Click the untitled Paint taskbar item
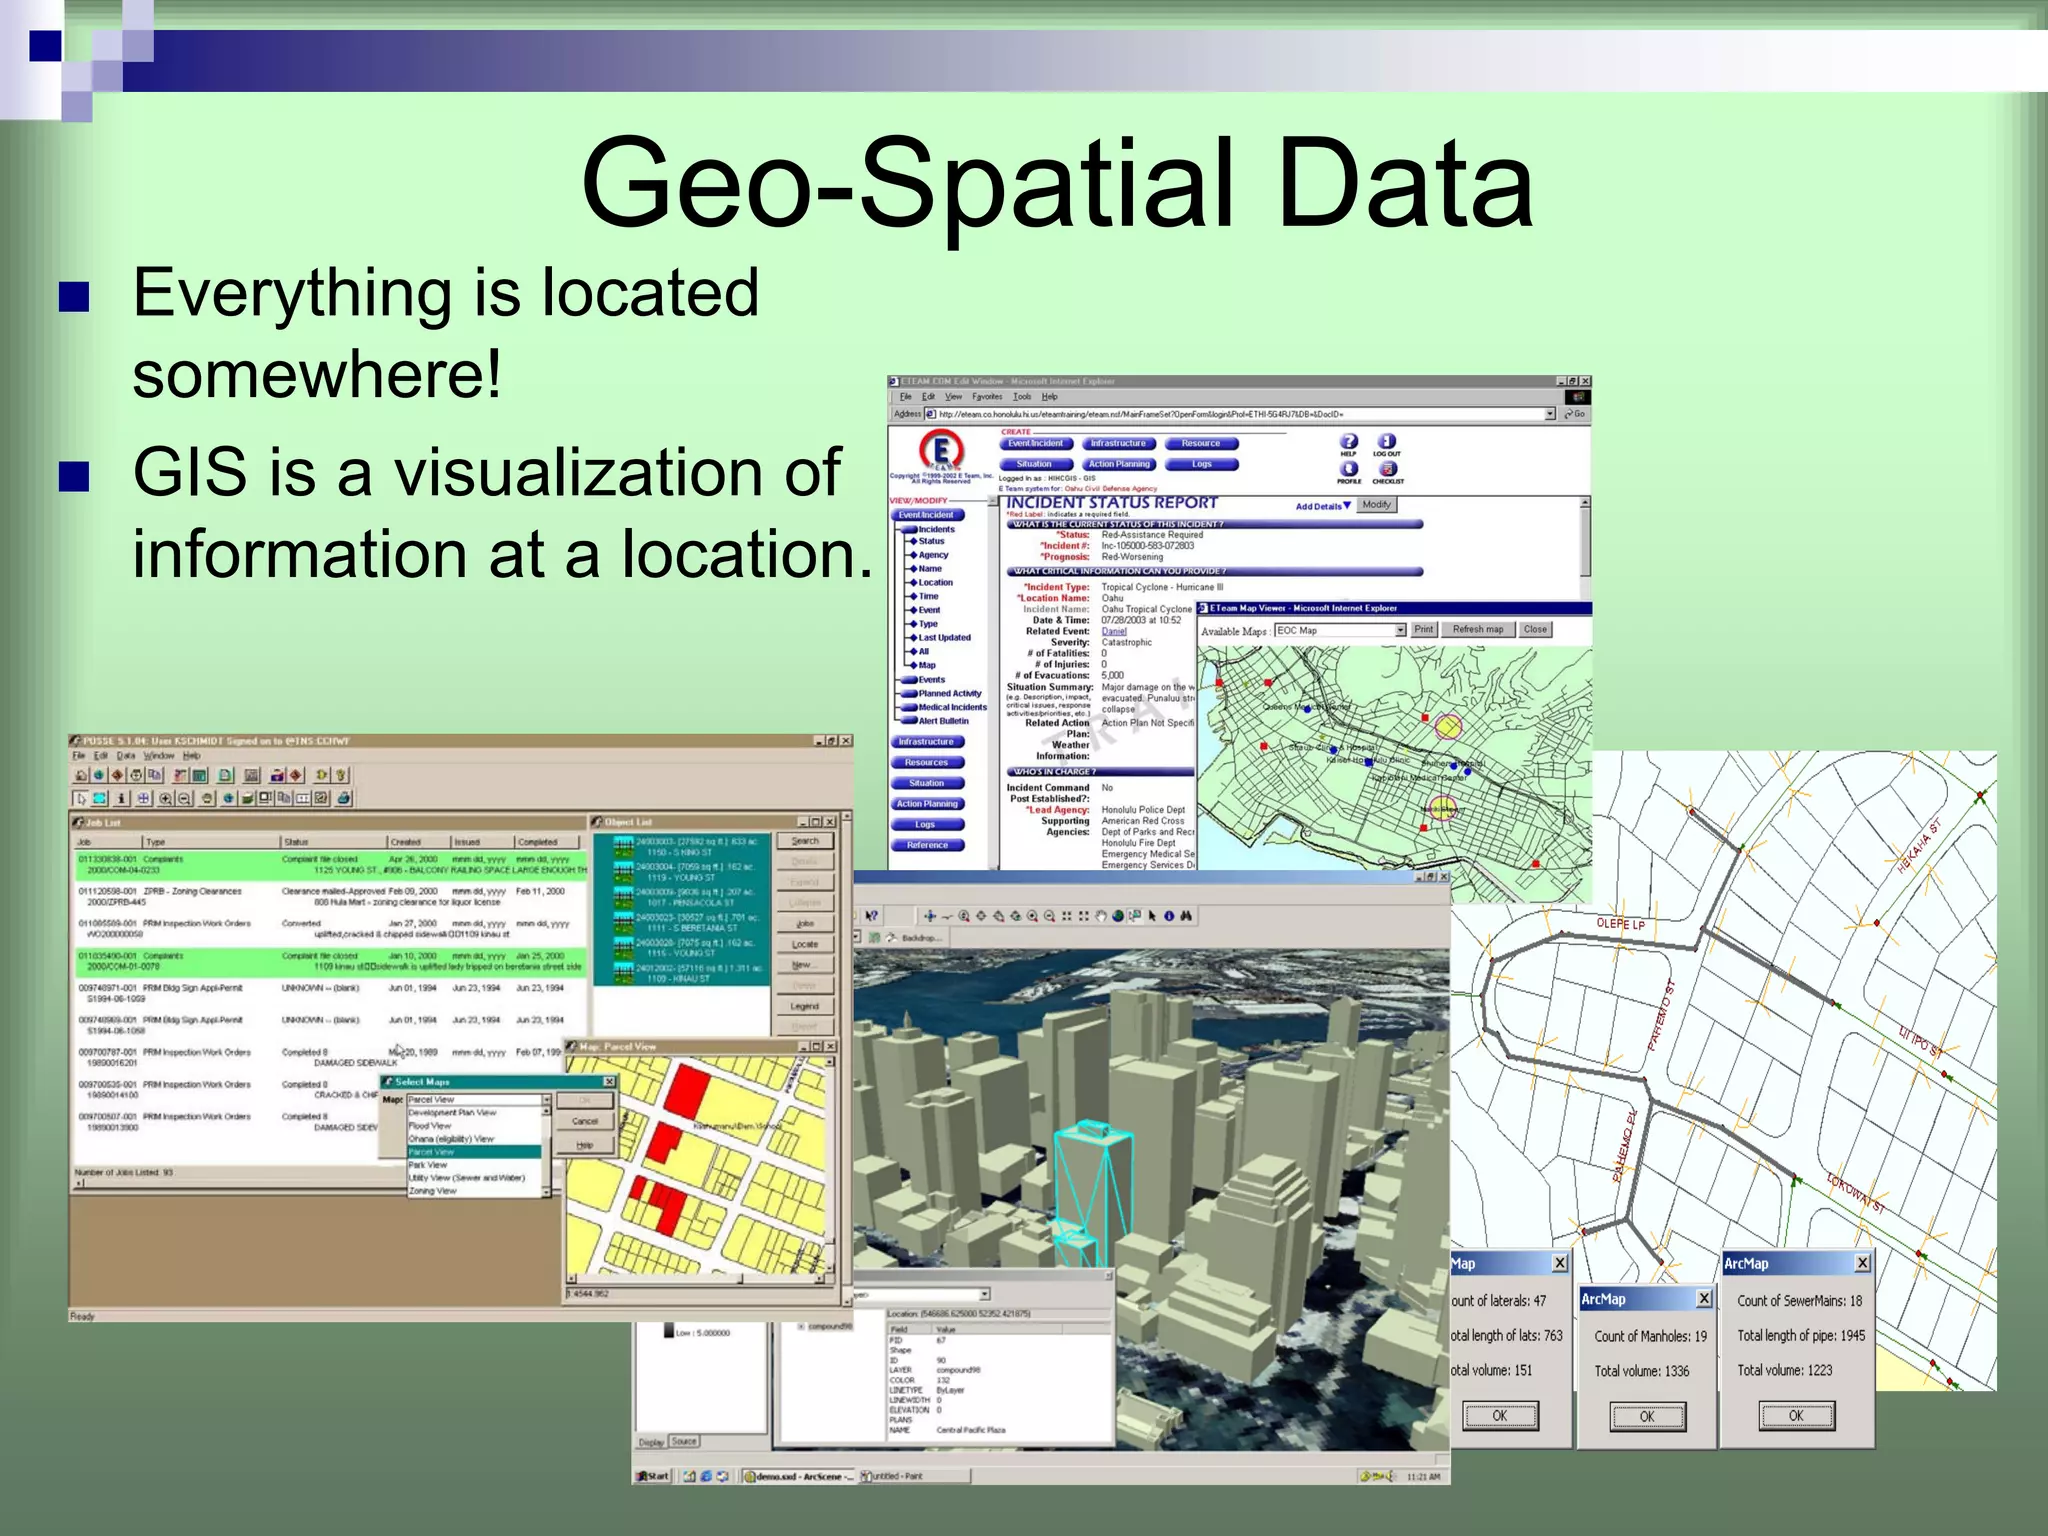Viewport: 2048px width, 1536px height. pyautogui.click(x=913, y=1476)
